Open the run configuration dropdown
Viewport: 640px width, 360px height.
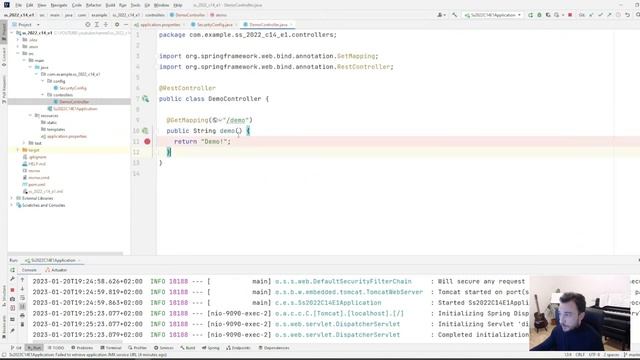tap(493, 15)
